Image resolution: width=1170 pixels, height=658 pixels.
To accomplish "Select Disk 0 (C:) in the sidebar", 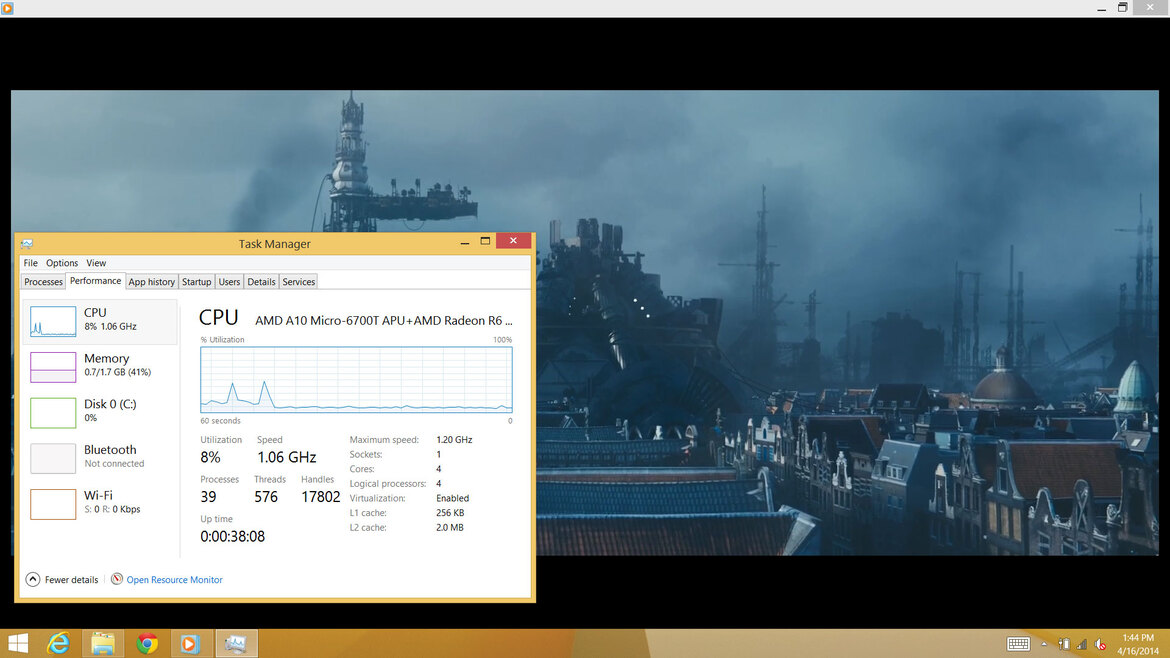I will [100, 413].
